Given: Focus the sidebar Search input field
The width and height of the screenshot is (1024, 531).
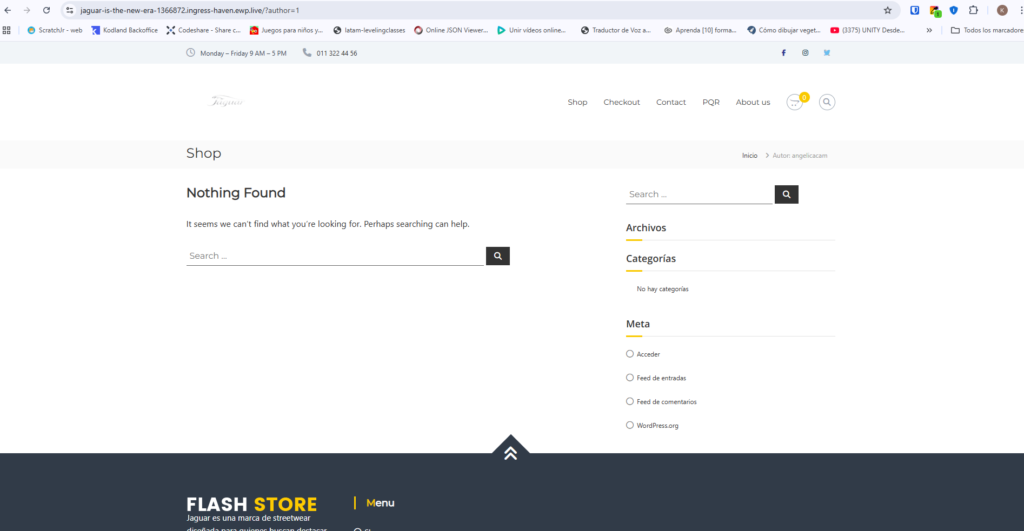Looking at the screenshot, I should [x=699, y=194].
